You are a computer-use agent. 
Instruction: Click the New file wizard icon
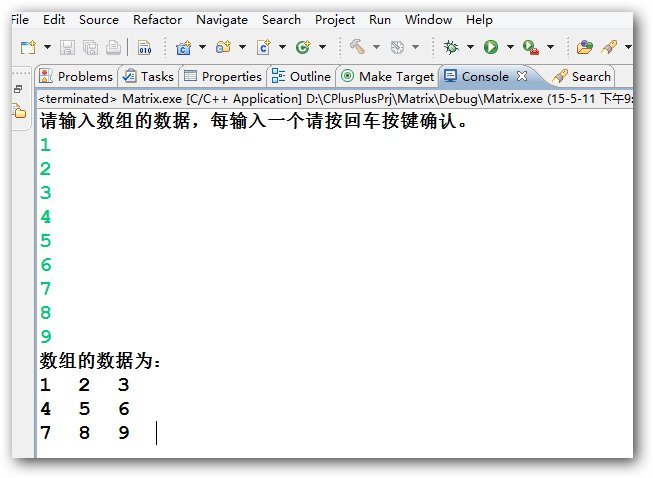coord(28,47)
